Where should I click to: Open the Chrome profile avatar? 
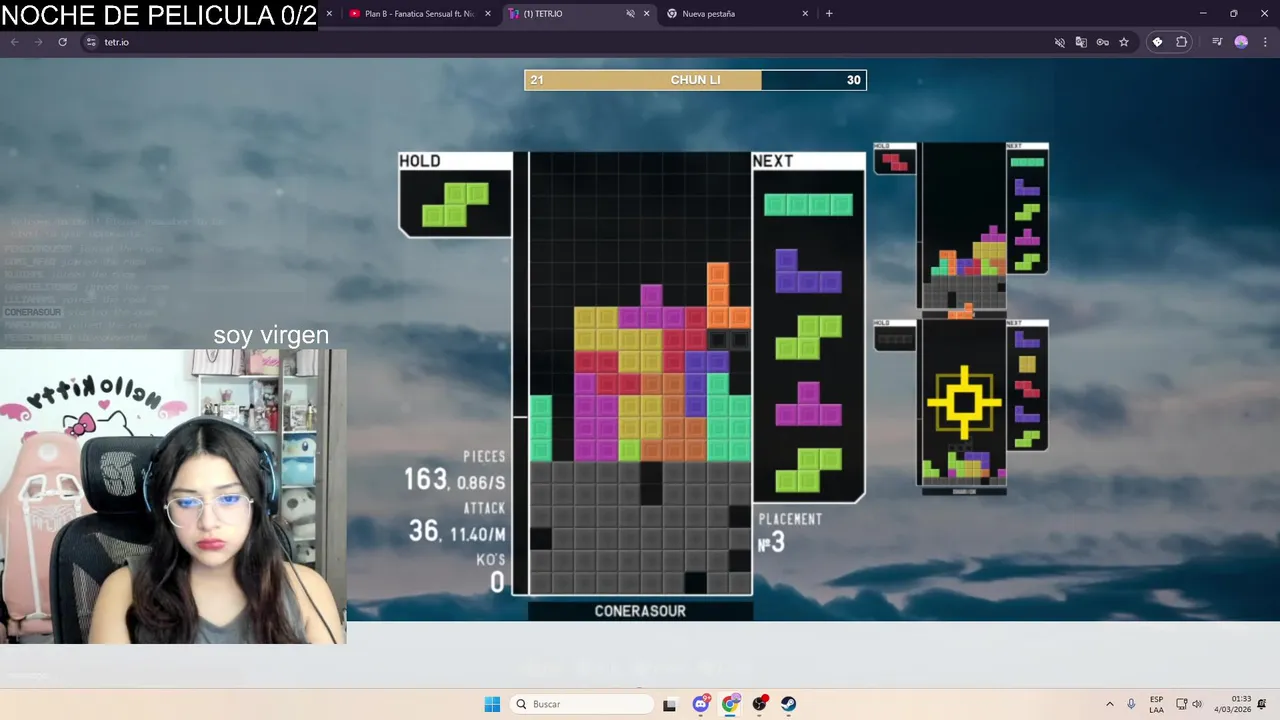pos(1241,42)
